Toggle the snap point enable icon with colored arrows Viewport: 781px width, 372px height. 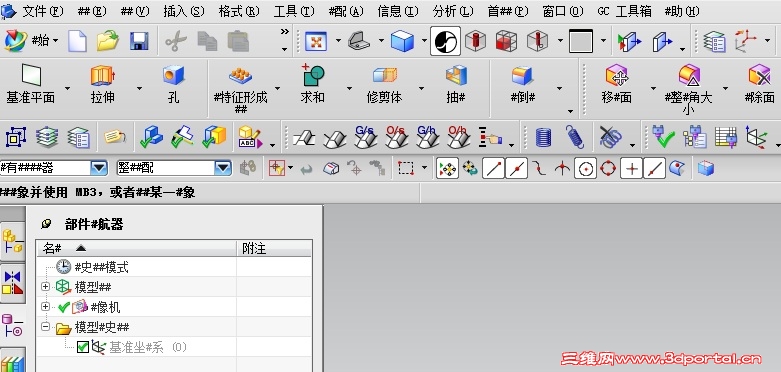pyautogui.click(x=447, y=168)
